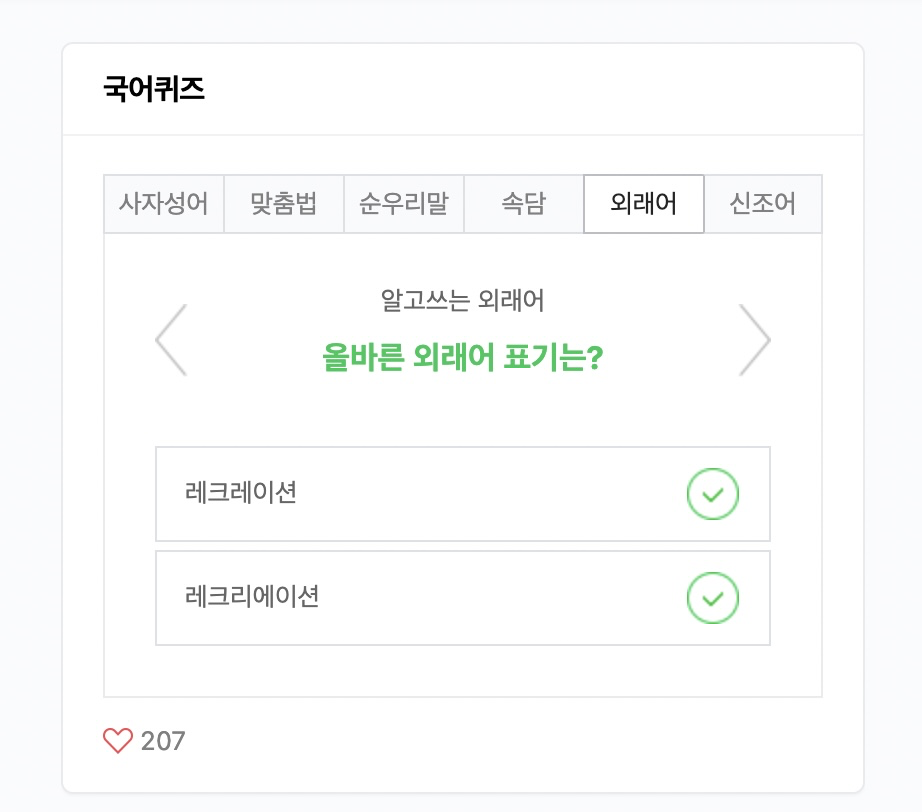
Task: Click the 레크리에이션 answer text label
Action: point(252,597)
